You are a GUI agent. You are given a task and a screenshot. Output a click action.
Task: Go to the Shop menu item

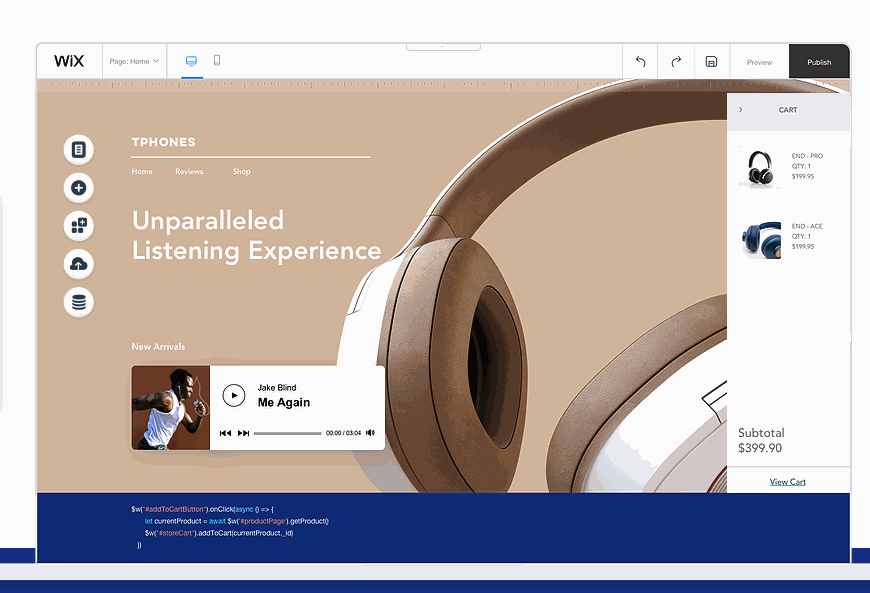[241, 171]
